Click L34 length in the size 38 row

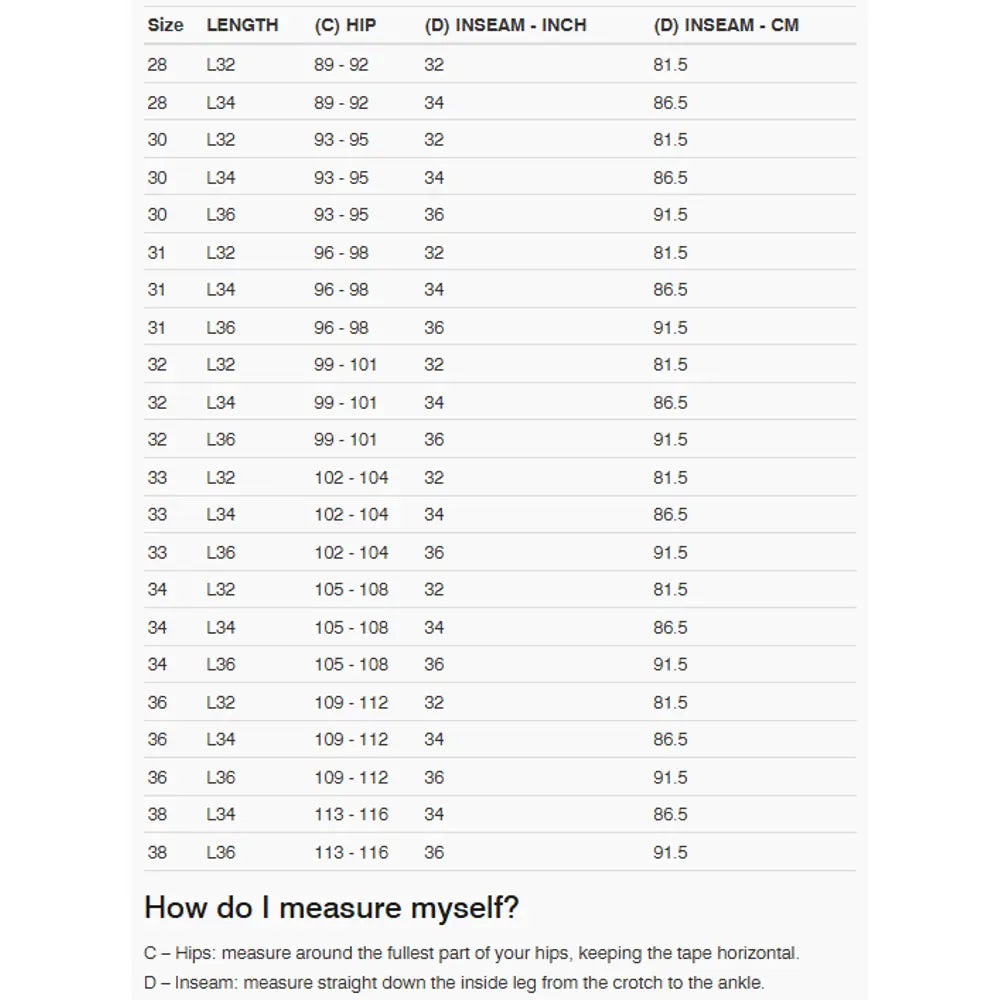[221, 815]
